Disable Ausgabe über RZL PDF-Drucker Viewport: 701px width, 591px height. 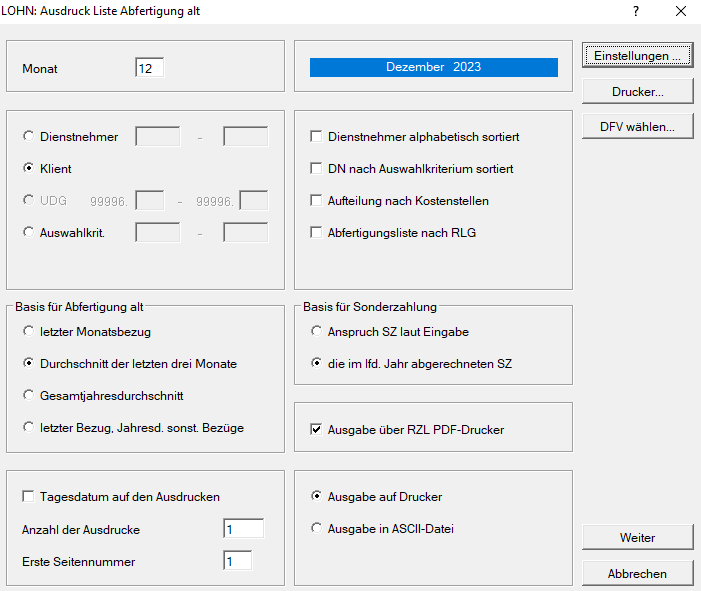pyautogui.click(x=317, y=430)
